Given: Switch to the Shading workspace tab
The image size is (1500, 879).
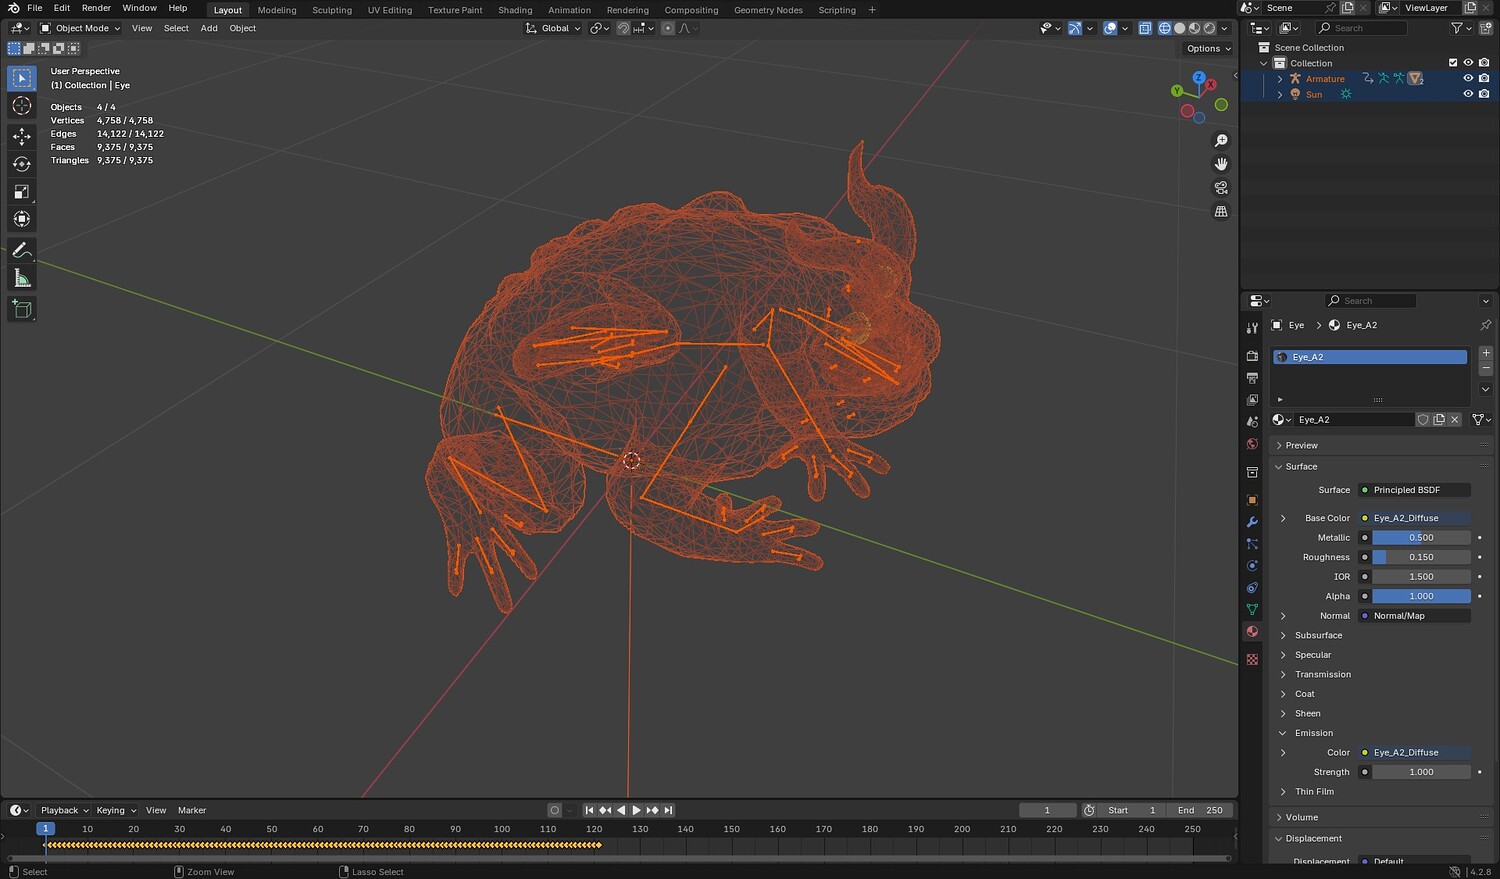Looking at the screenshot, I should (515, 10).
